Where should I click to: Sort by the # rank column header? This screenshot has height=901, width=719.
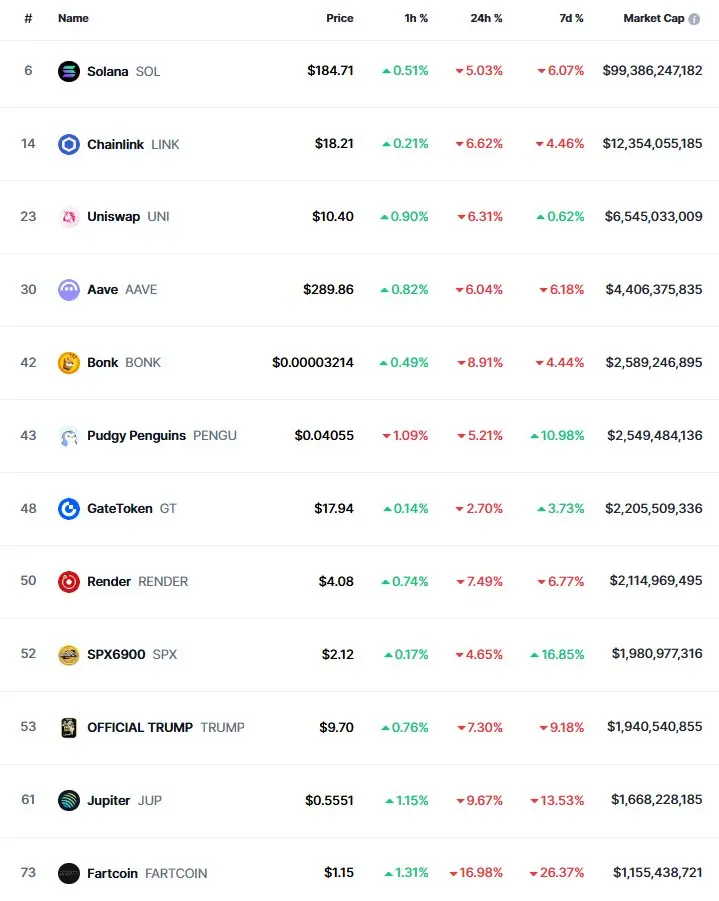28,18
